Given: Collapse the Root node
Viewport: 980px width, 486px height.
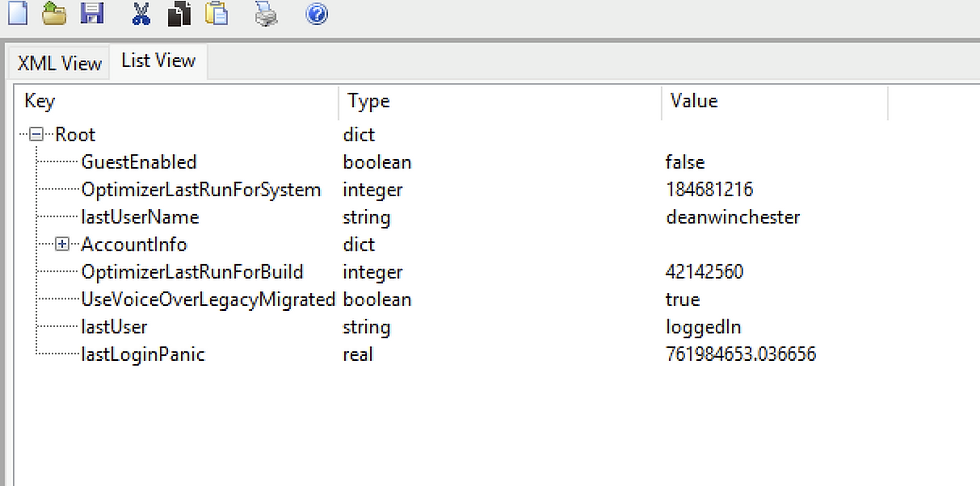Looking at the screenshot, I should pyautogui.click(x=36, y=134).
